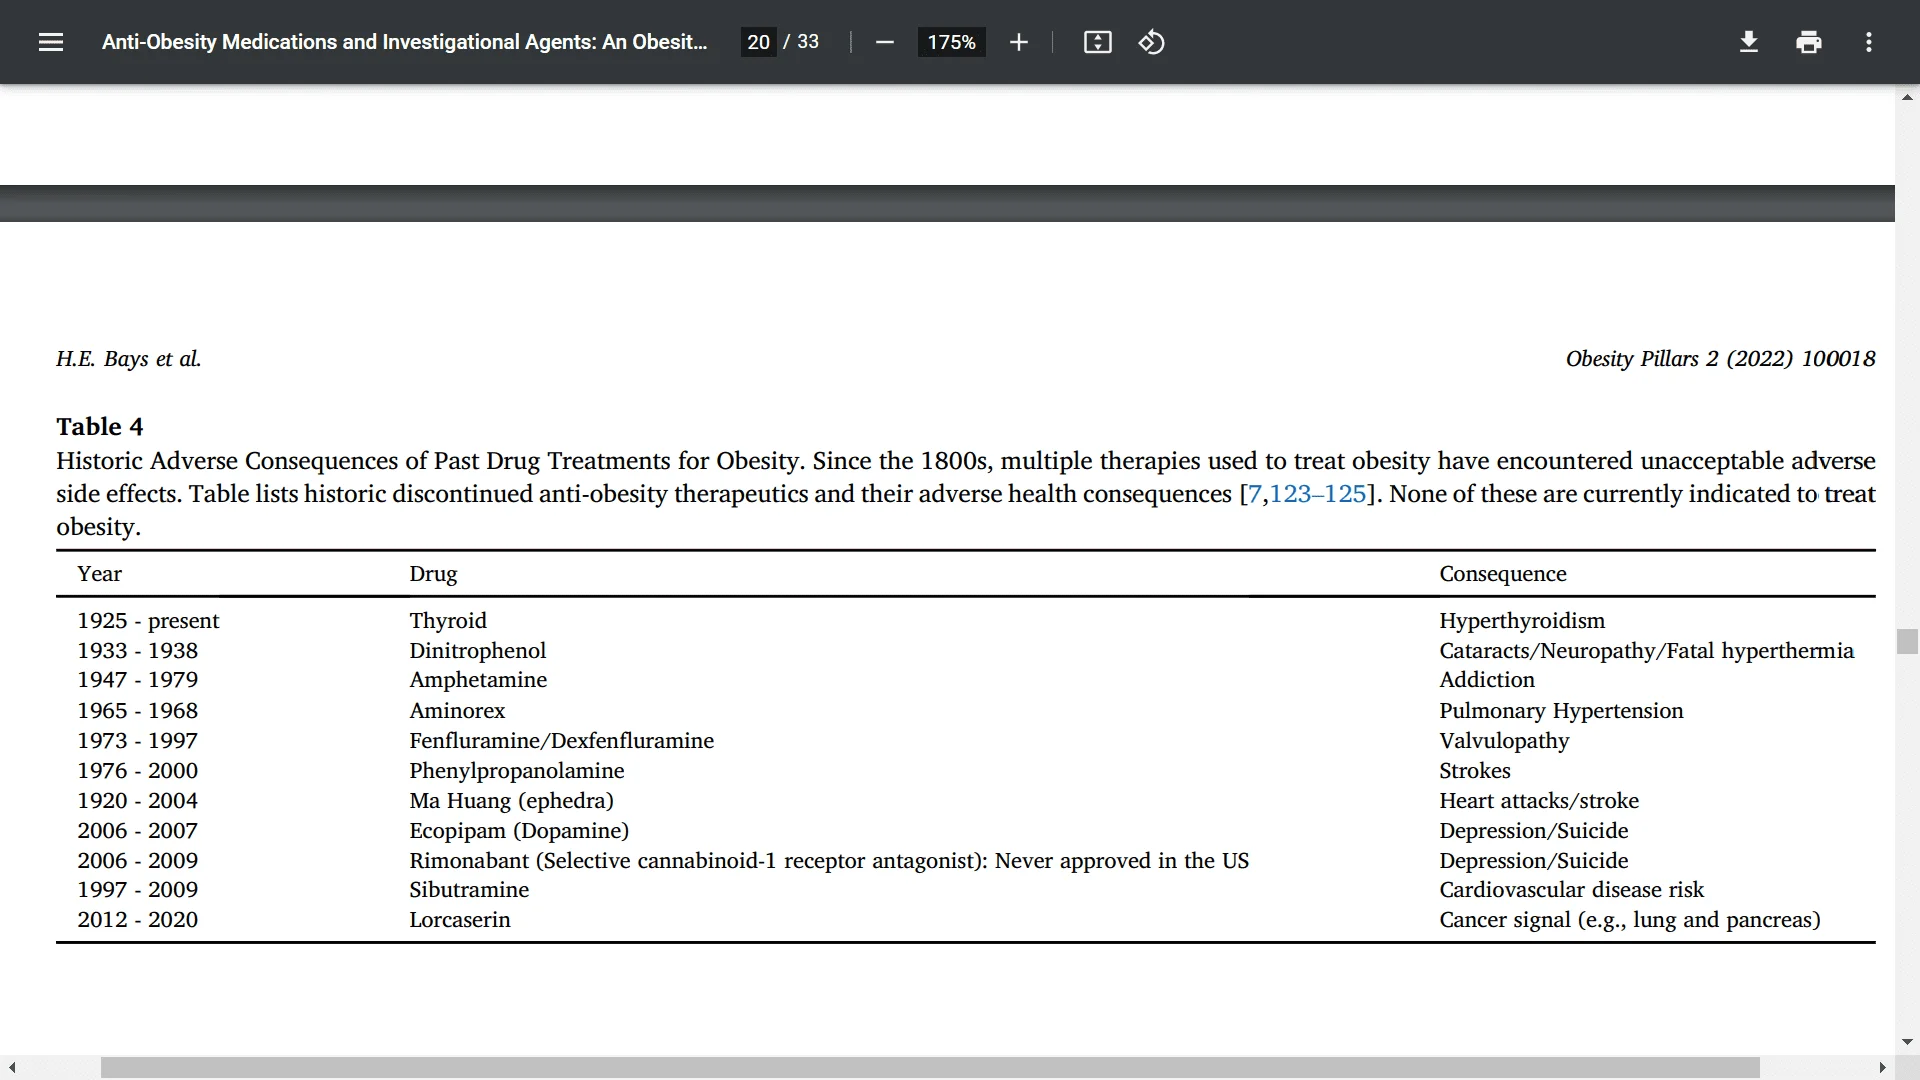Edit the 175% zoom level field
This screenshot has width=1920, height=1080.
(951, 42)
